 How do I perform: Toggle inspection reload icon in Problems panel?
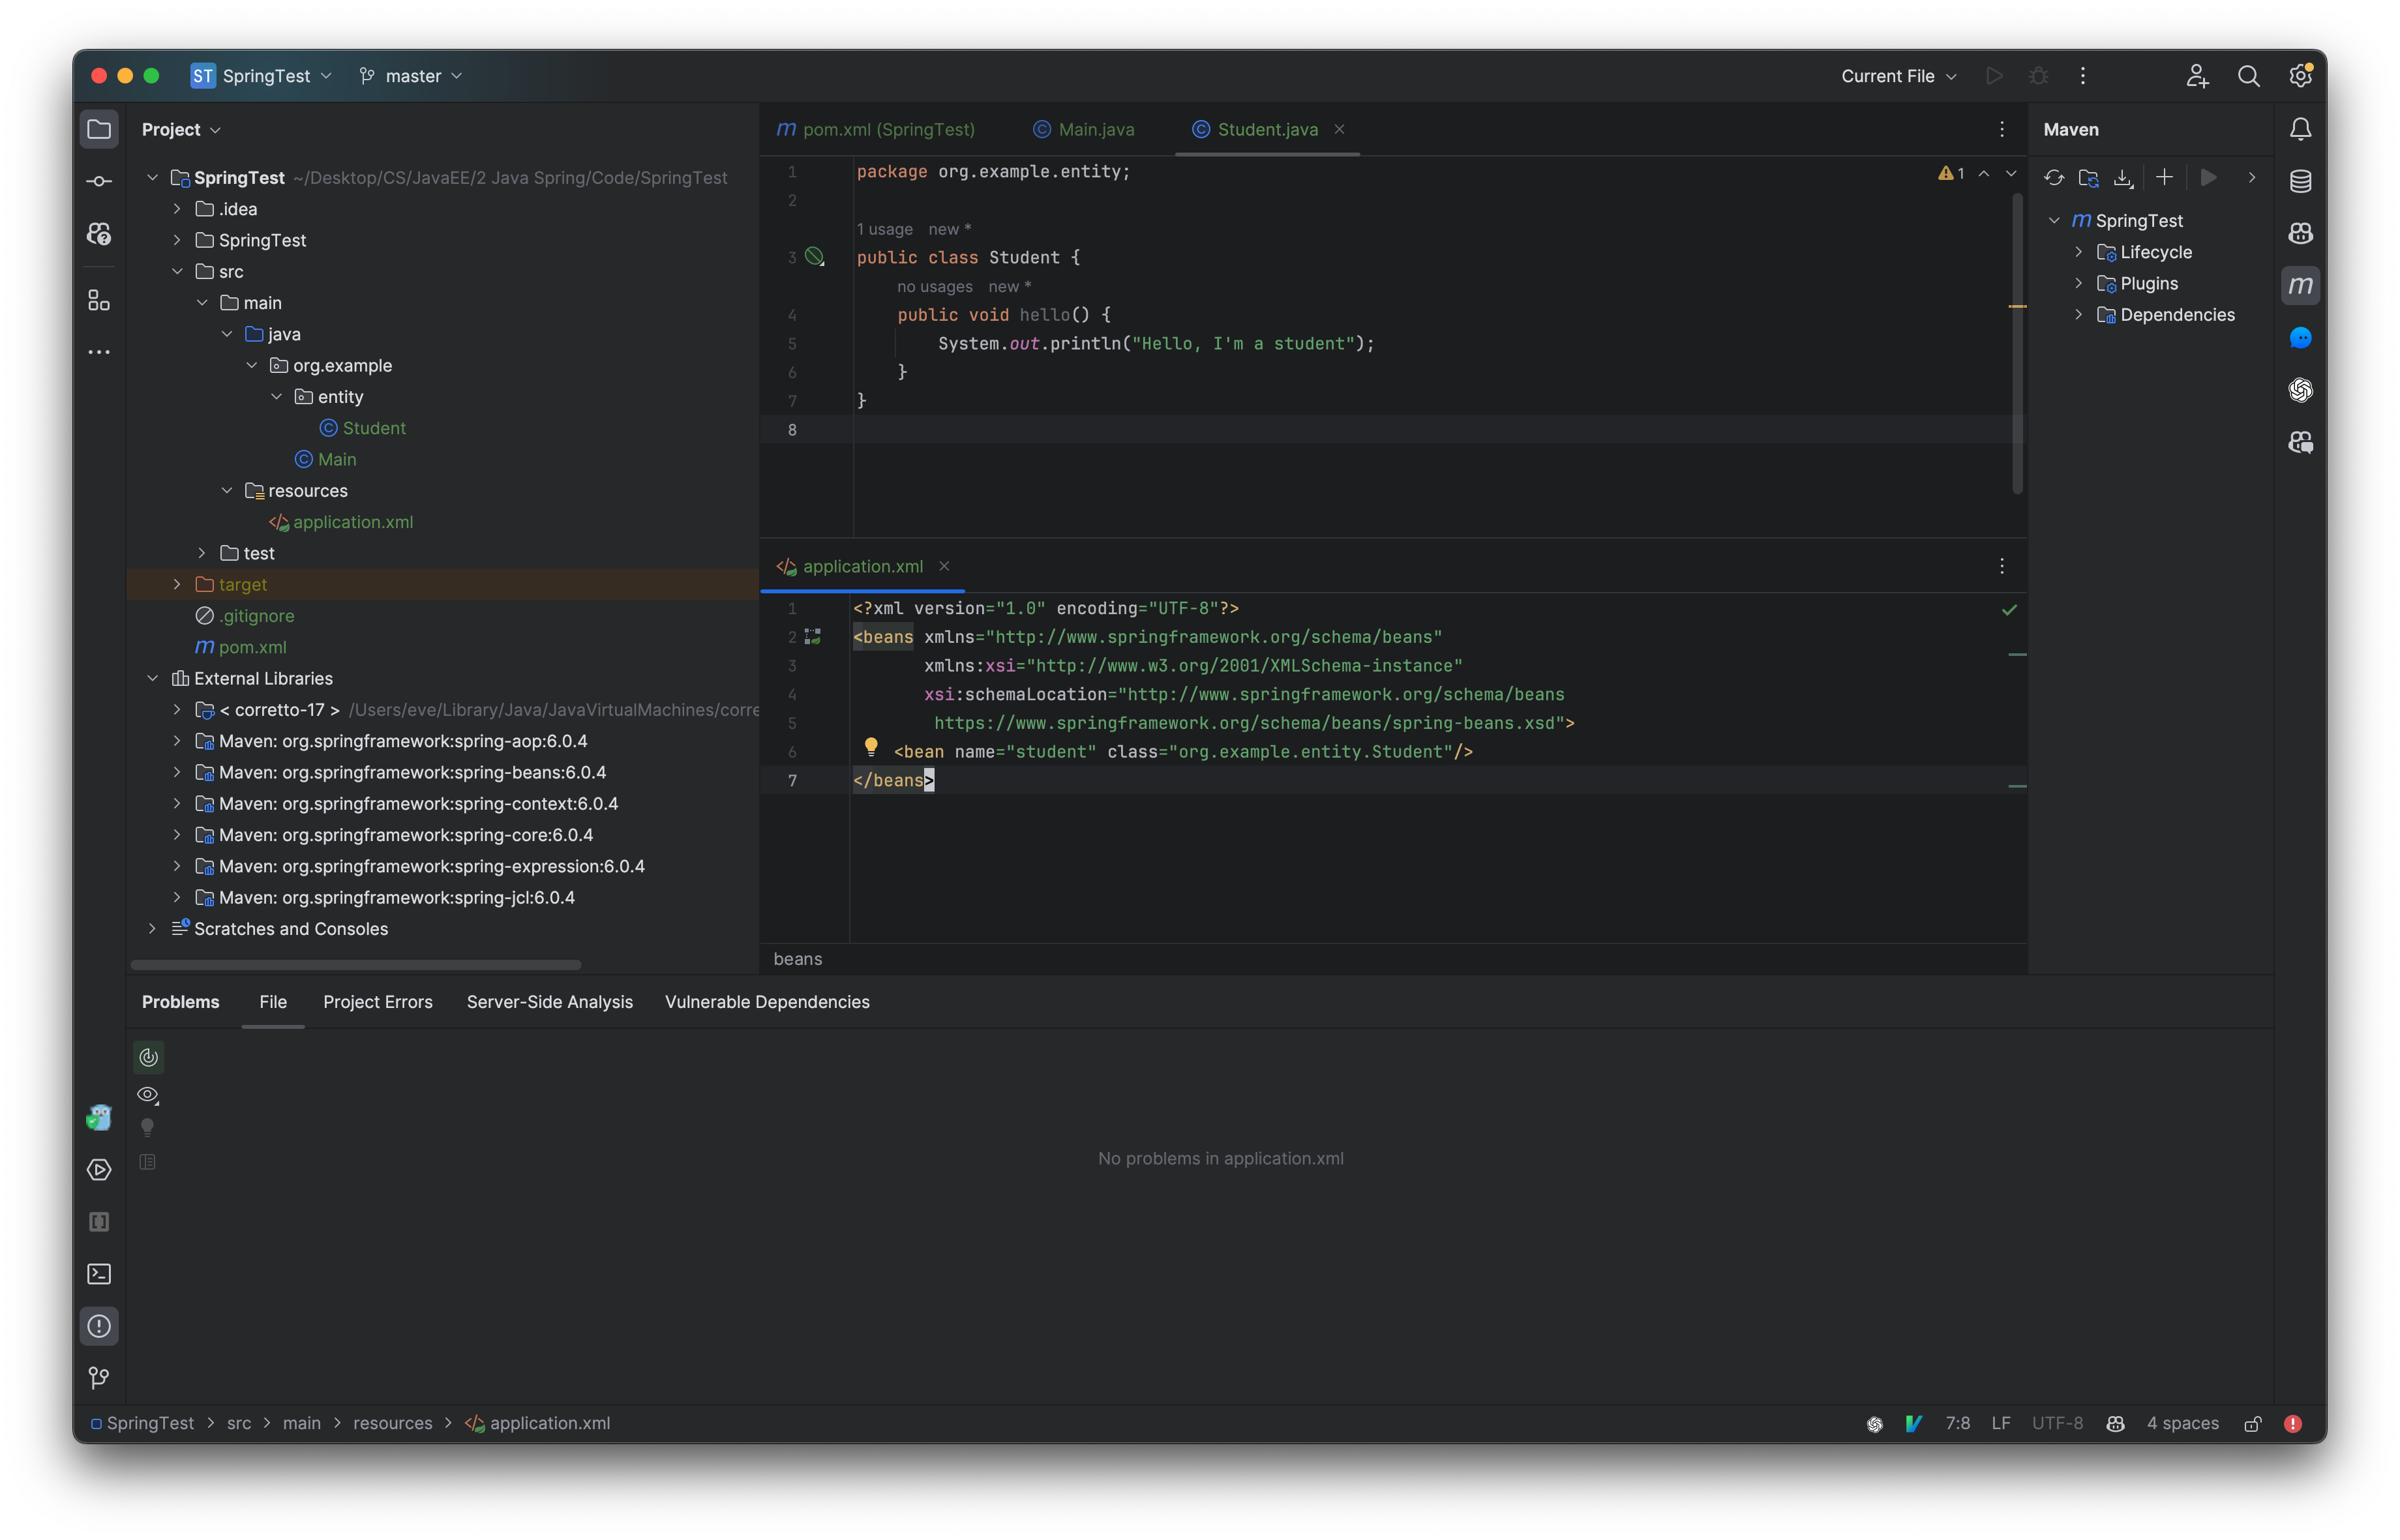pyautogui.click(x=148, y=1057)
